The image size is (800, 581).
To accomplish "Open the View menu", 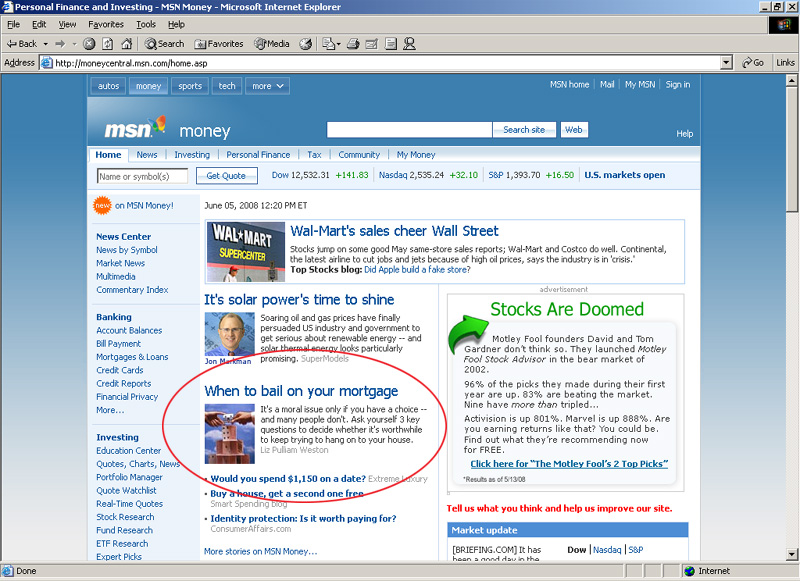I will (x=67, y=24).
